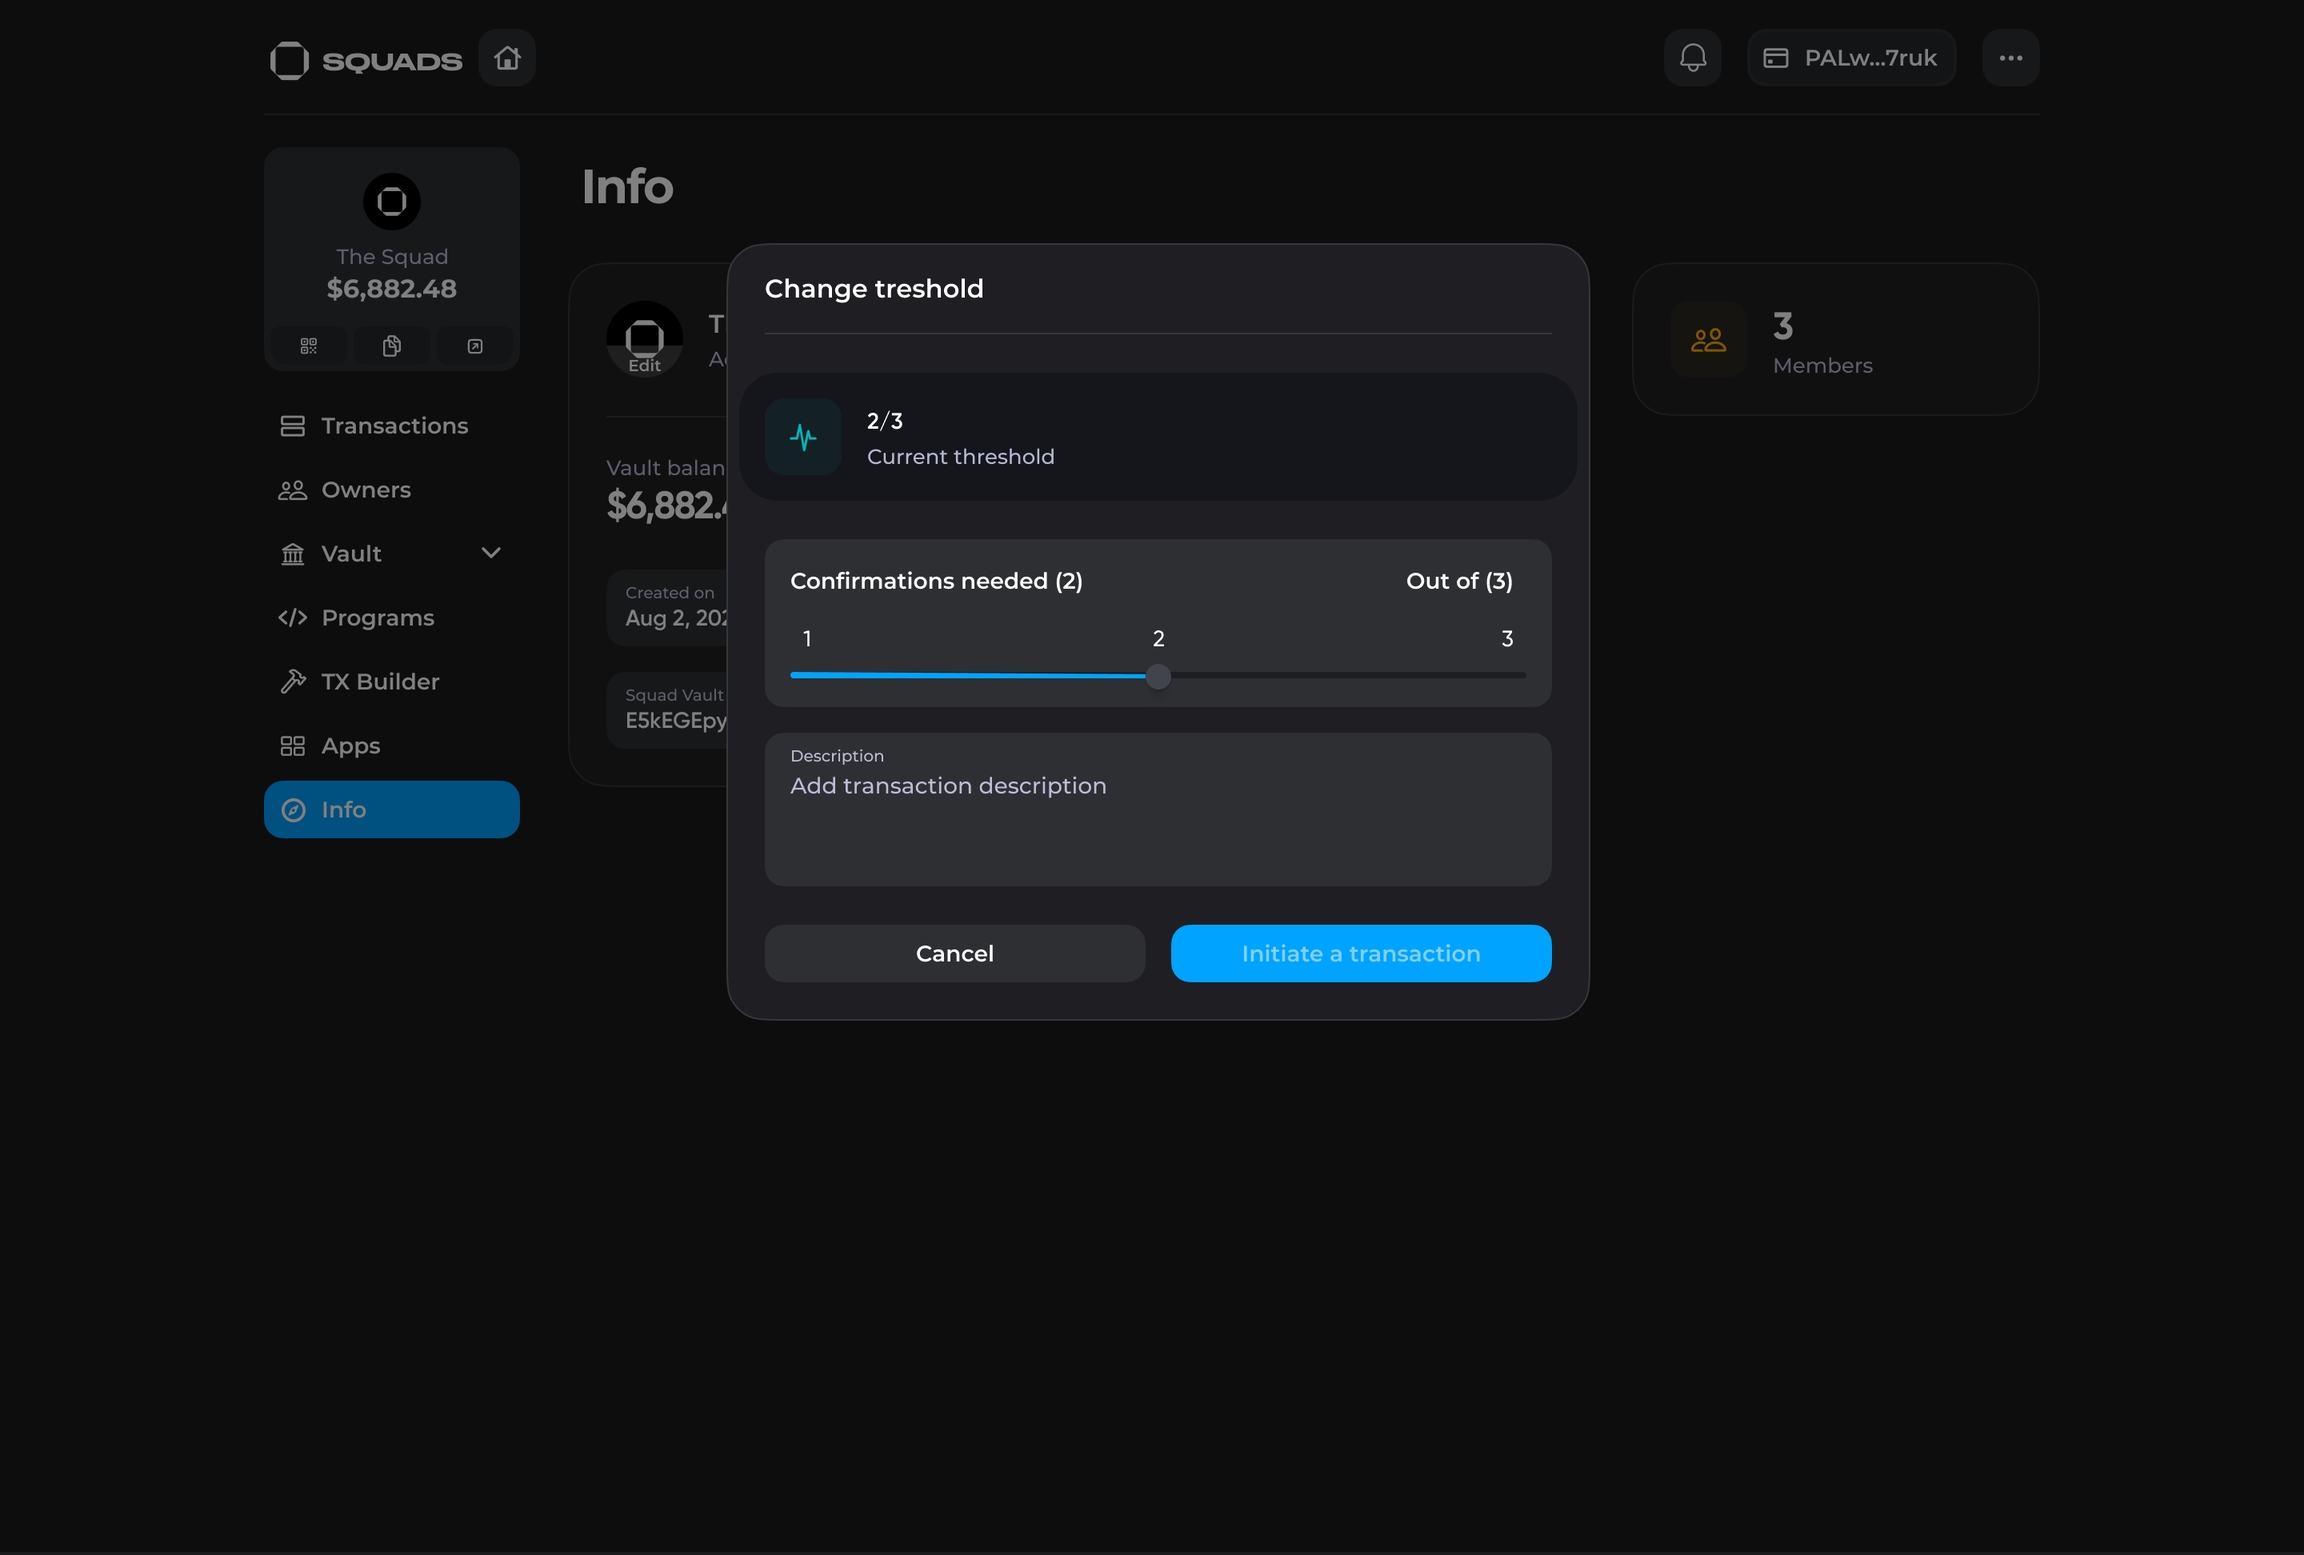Go to Transactions in sidebar
Screen dimensions: 2304x1555
[393, 426]
